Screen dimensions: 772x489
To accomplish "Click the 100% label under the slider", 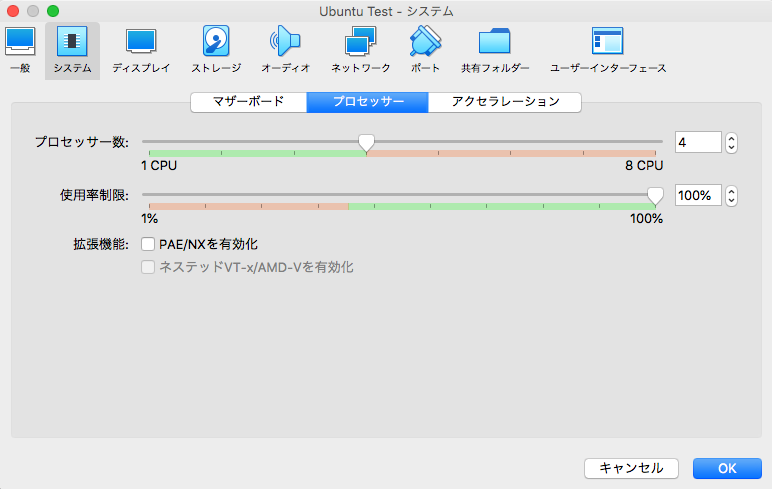I will tap(646, 219).
